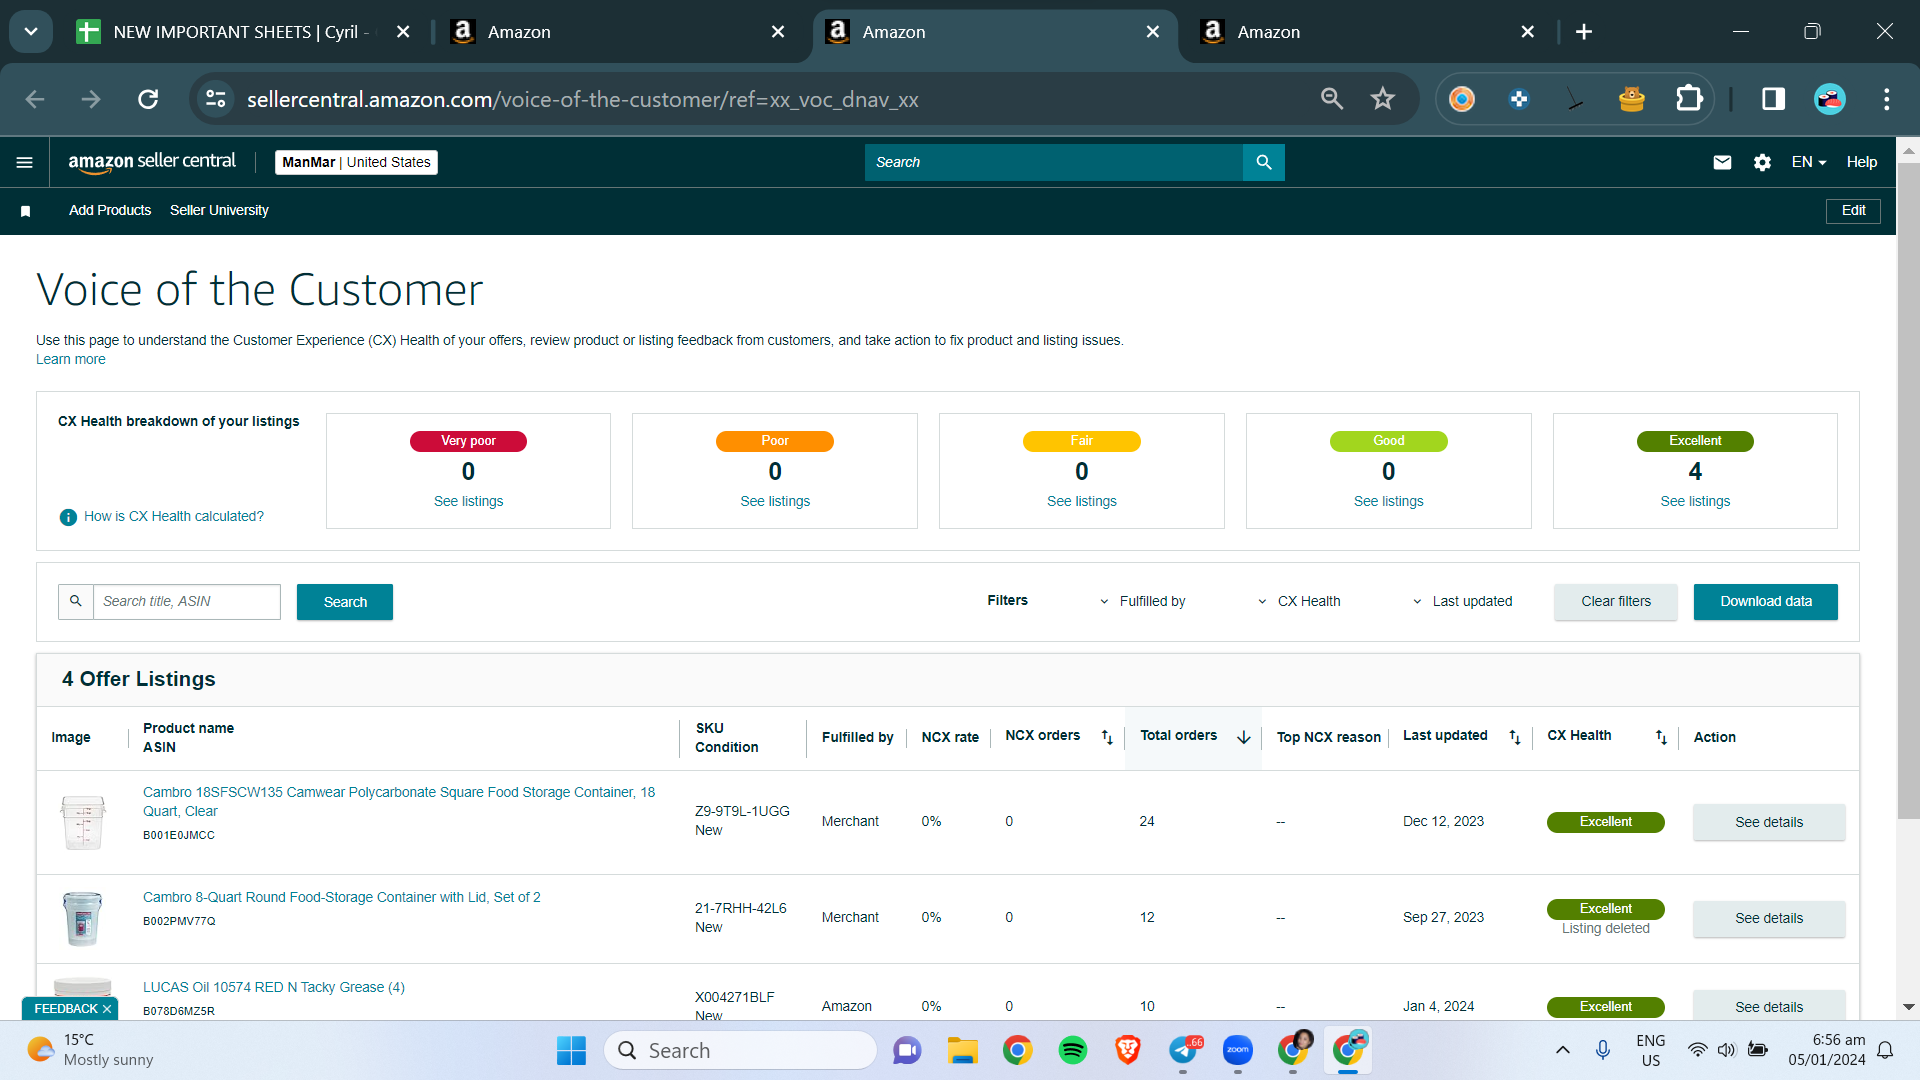Click the FEEDBACK tab close button

pyautogui.click(x=107, y=1009)
